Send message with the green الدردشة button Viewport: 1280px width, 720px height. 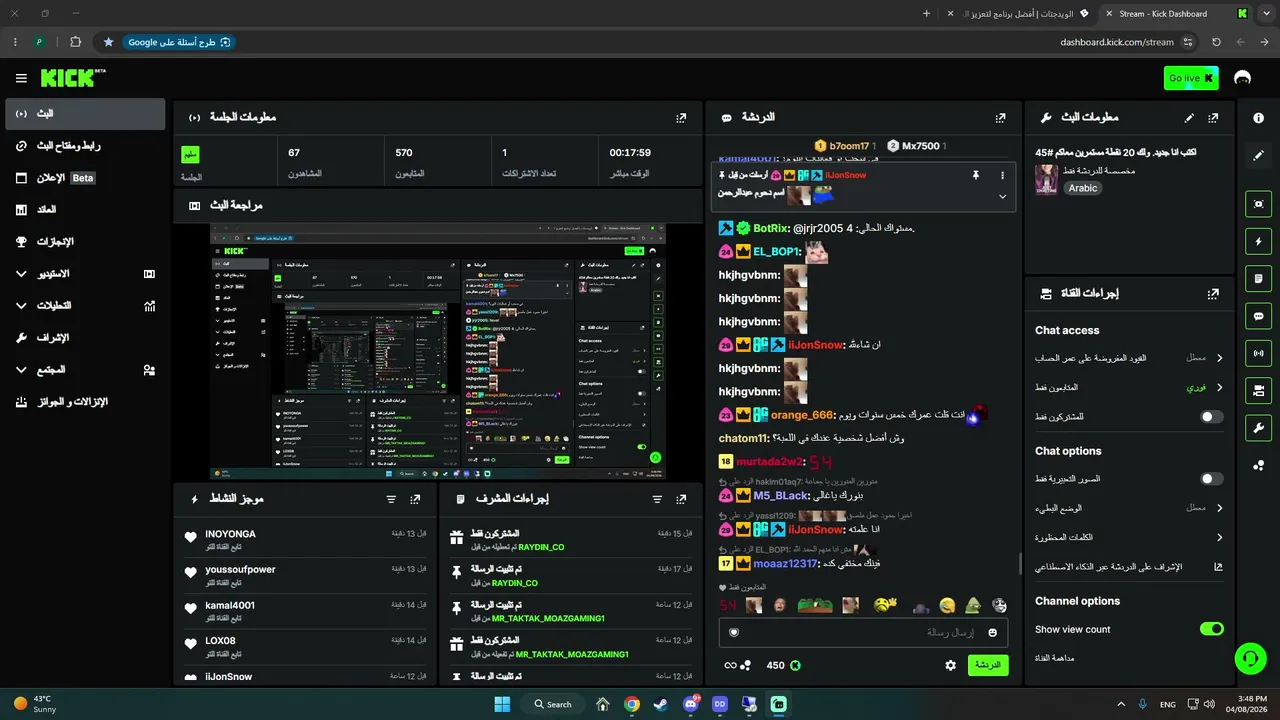point(988,665)
